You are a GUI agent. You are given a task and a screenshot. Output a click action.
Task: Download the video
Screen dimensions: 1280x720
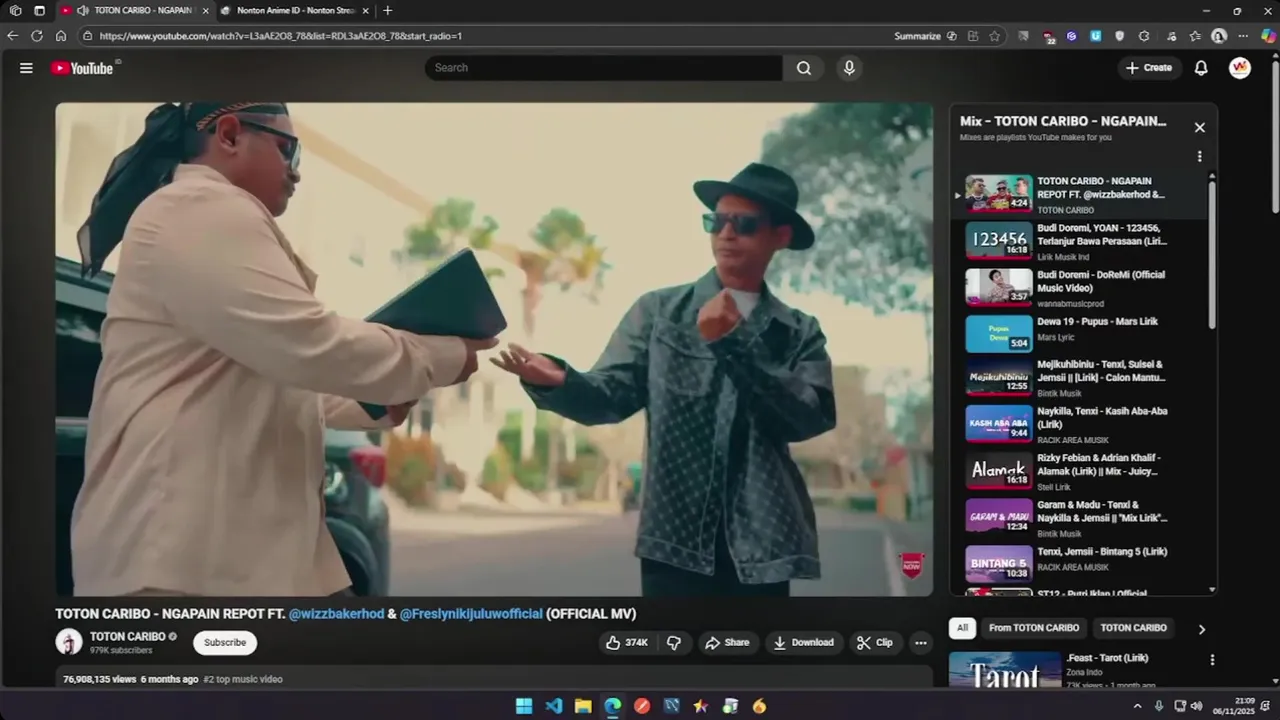803,643
